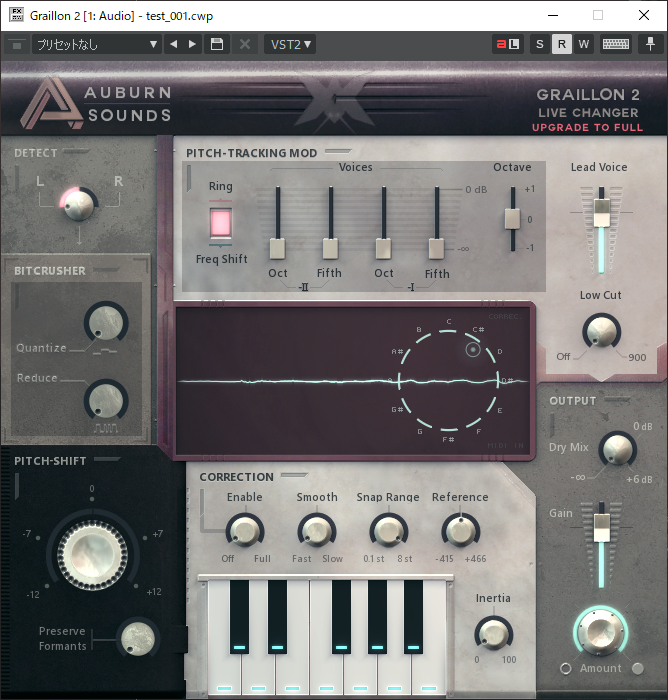
Task: Click the Reduce knob in Bitcrusher
Action: point(106,400)
